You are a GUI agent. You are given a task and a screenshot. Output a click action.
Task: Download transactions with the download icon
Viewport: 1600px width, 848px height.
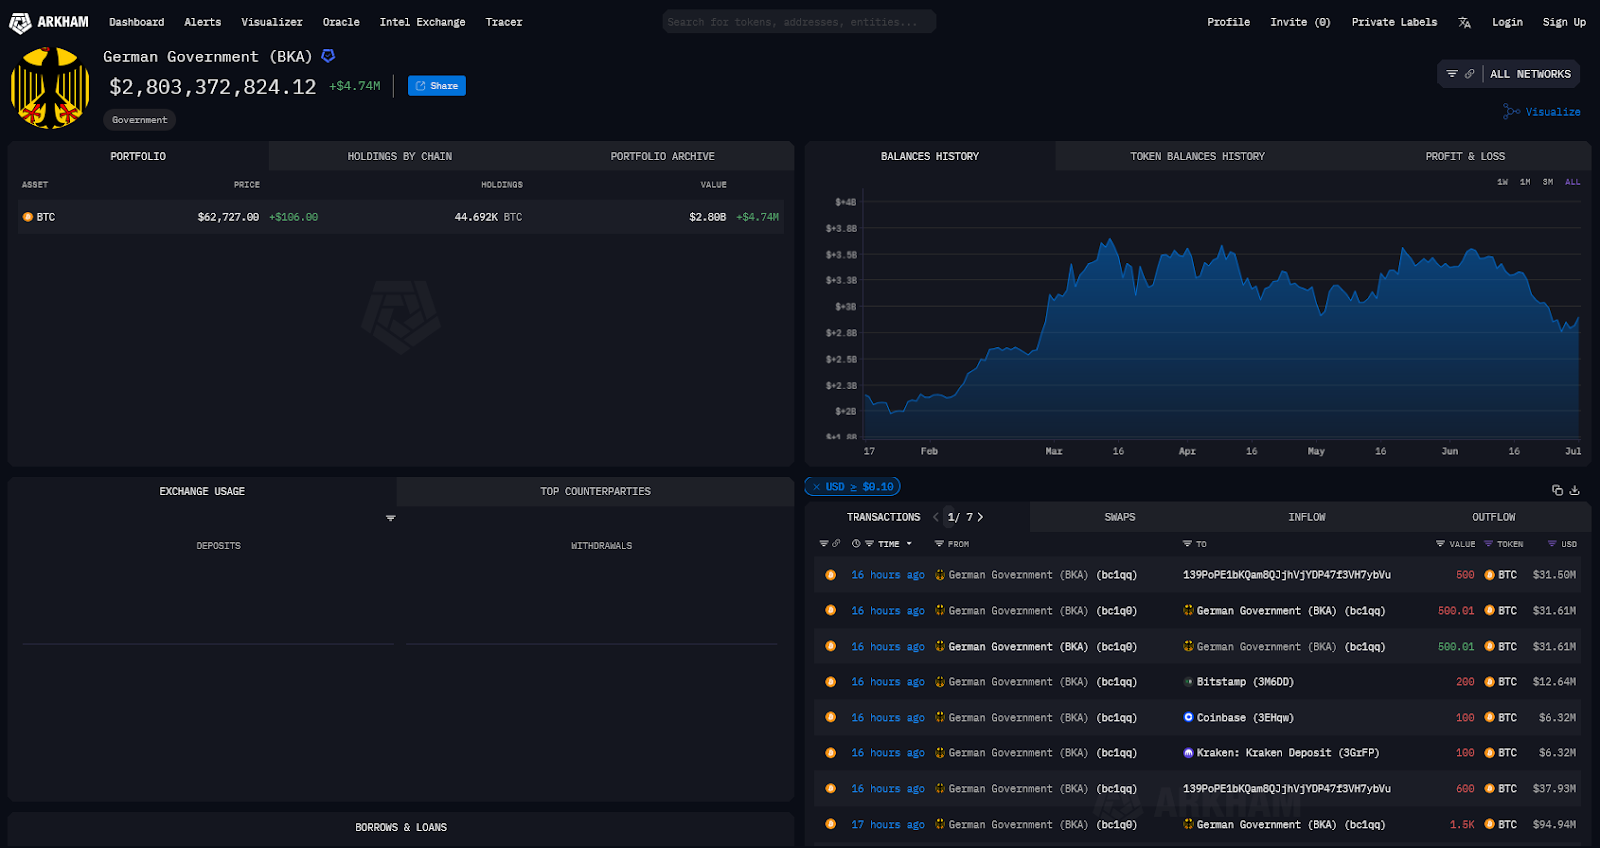point(1575,490)
